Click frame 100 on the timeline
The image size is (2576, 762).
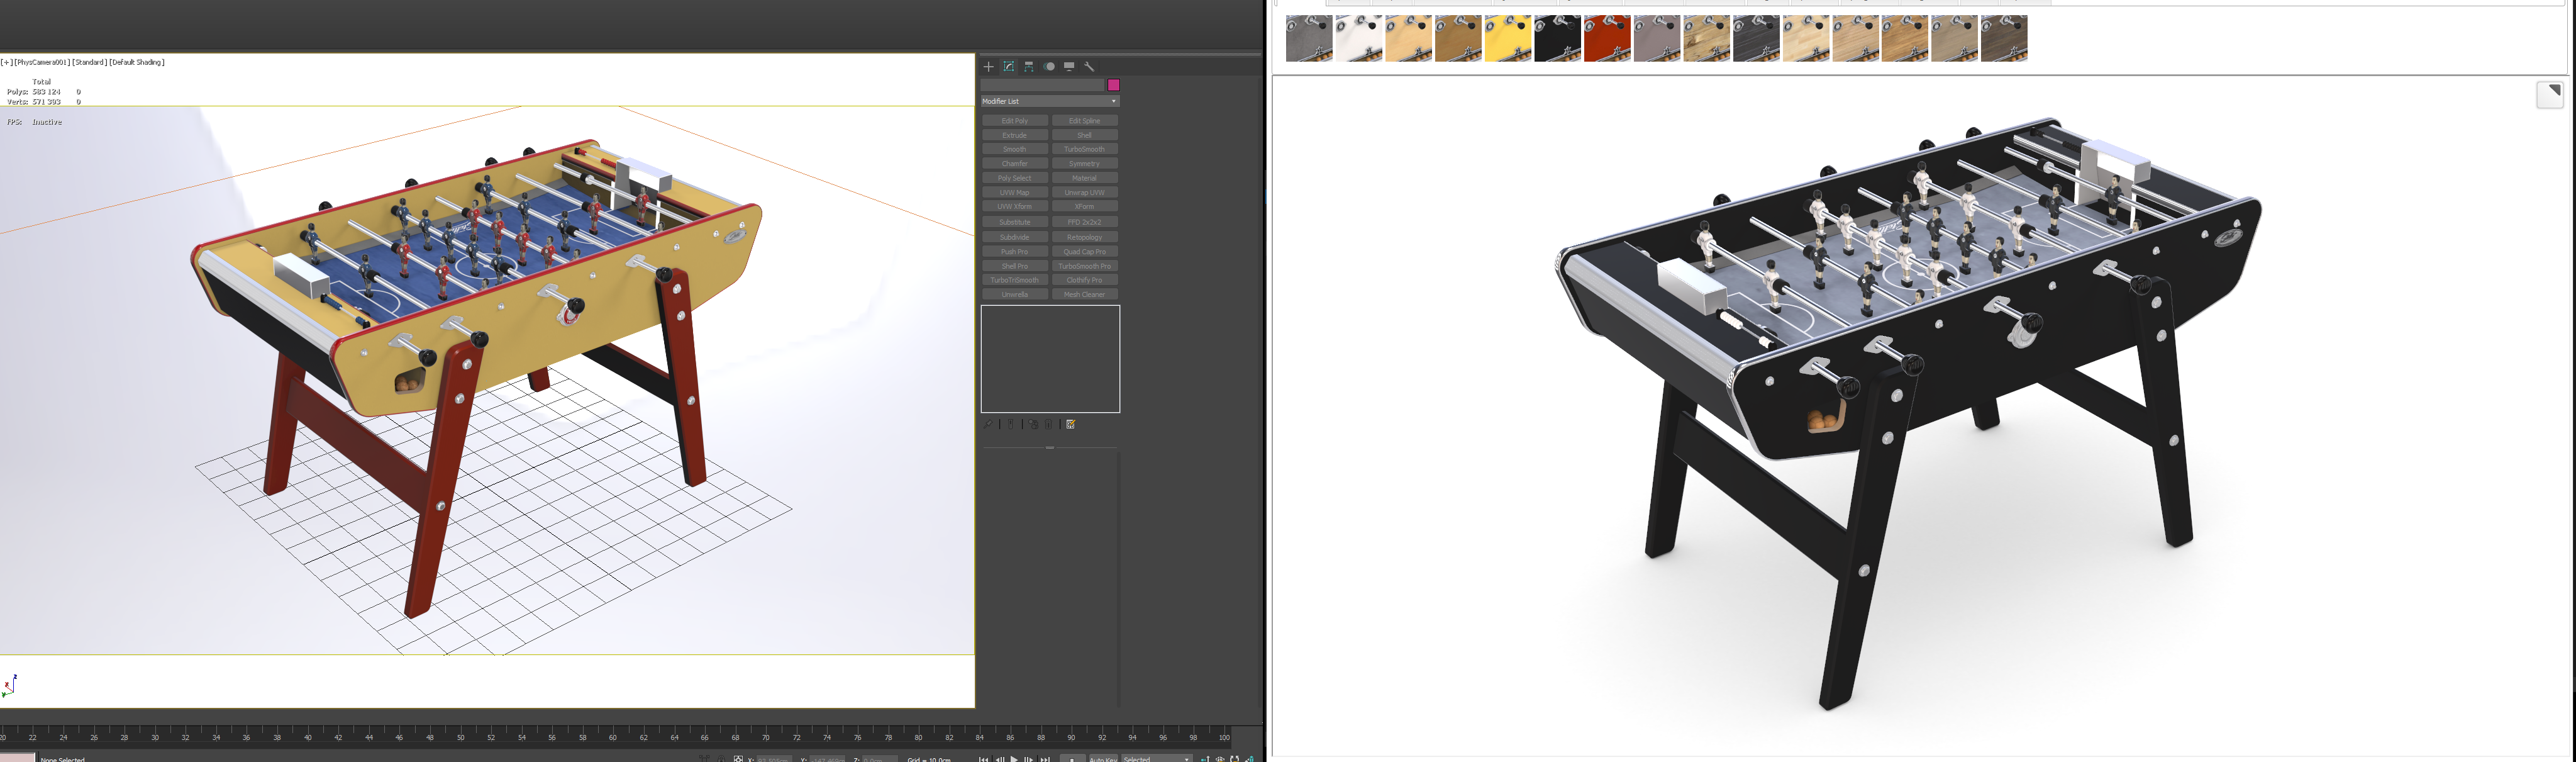1224,737
